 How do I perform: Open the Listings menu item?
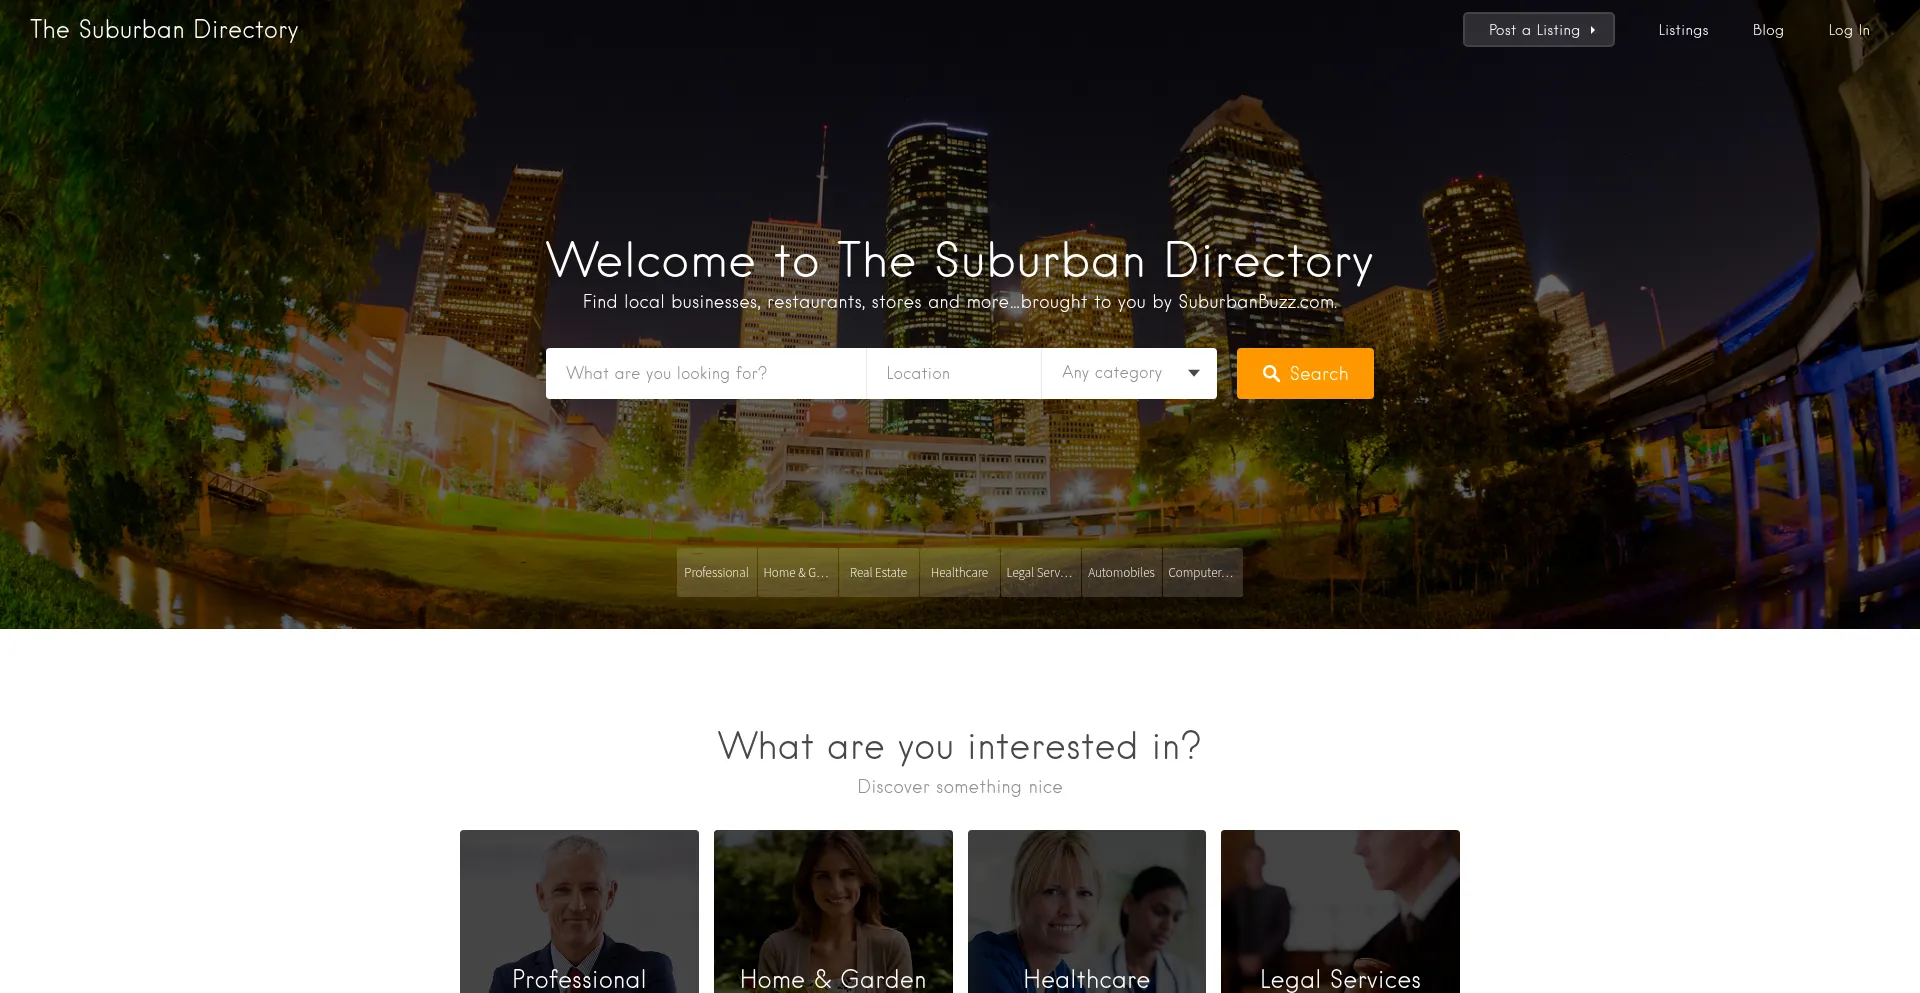tap(1683, 30)
